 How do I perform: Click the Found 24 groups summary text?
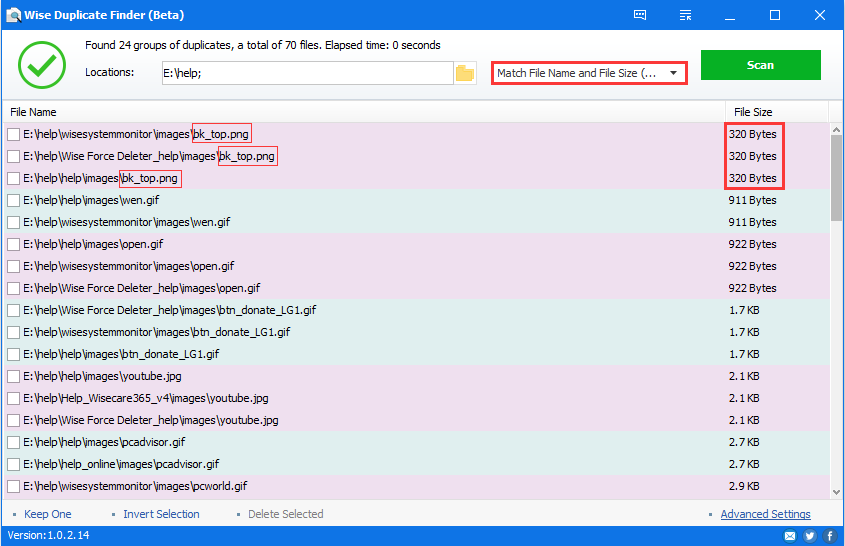[x=262, y=45]
